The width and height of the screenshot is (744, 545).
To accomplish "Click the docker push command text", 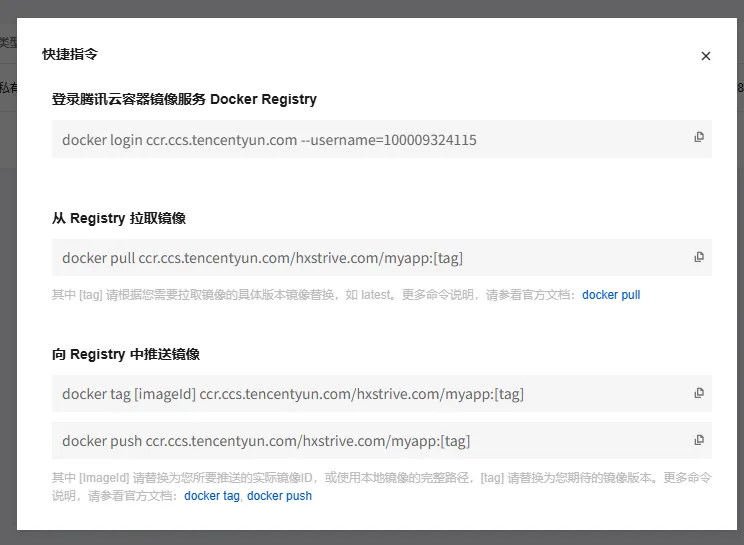I will click(266, 441).
